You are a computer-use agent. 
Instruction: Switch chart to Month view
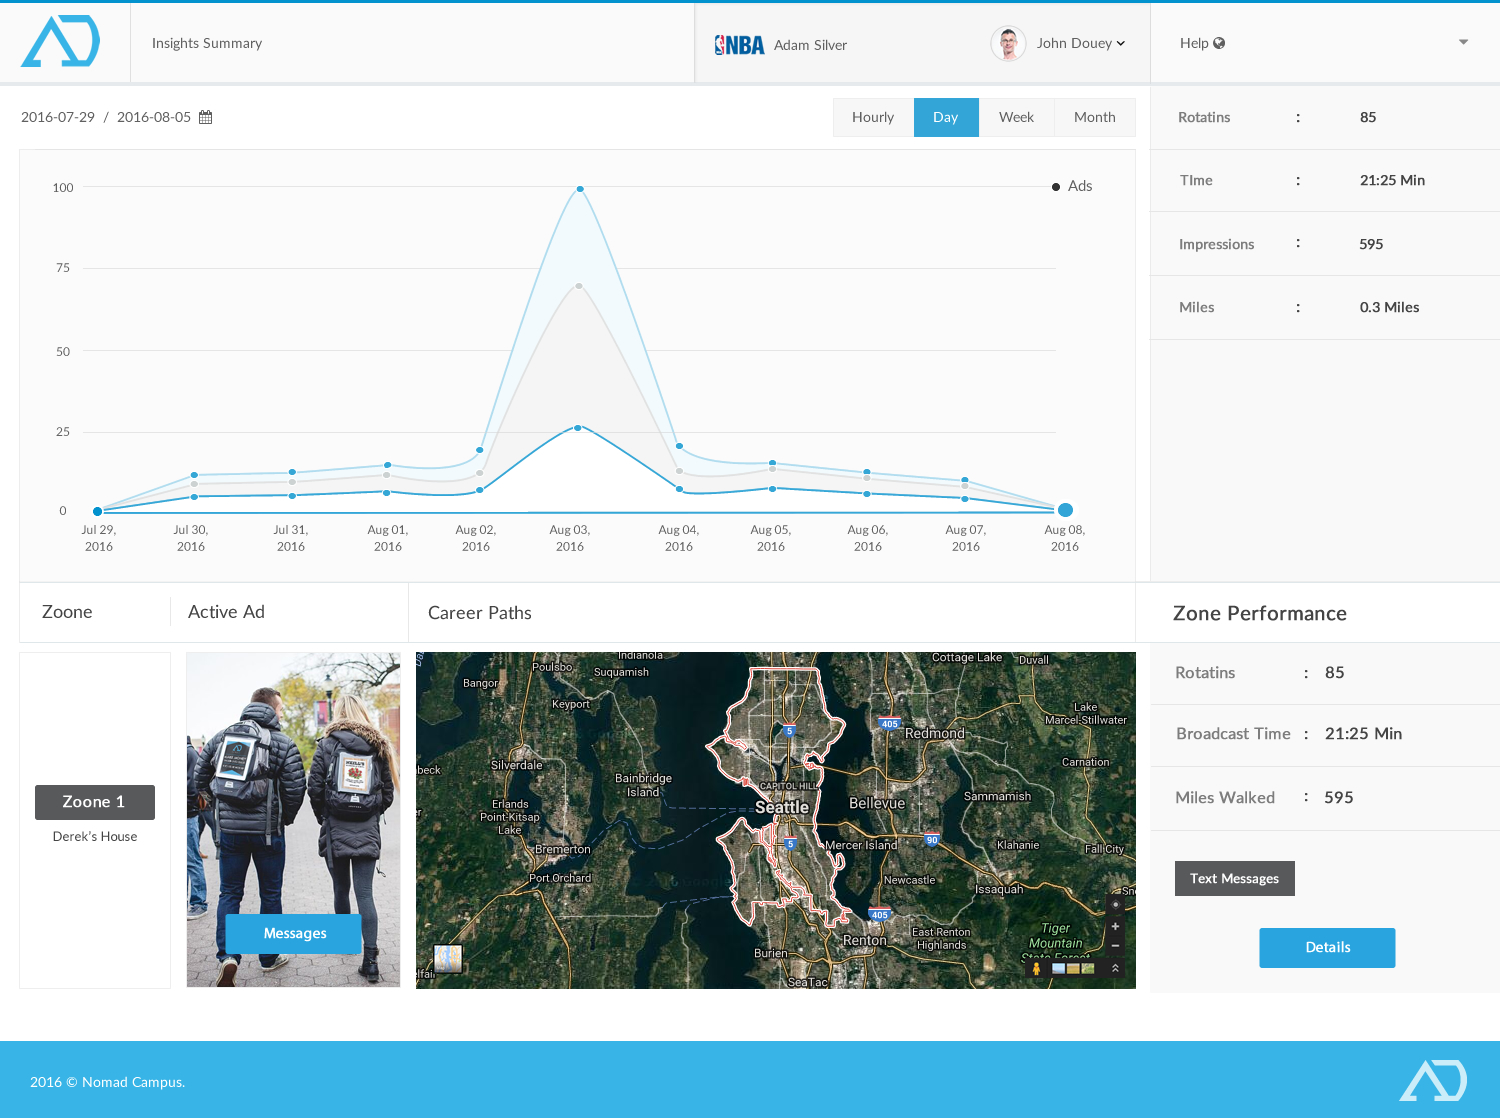[x=1094, y=117]
